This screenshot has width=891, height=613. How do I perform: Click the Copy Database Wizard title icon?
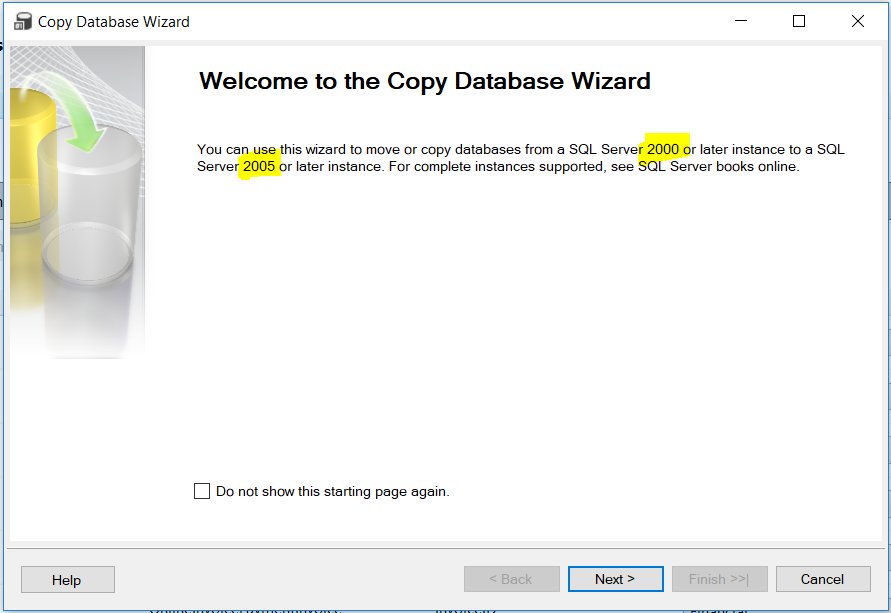(x=23, y=22)
